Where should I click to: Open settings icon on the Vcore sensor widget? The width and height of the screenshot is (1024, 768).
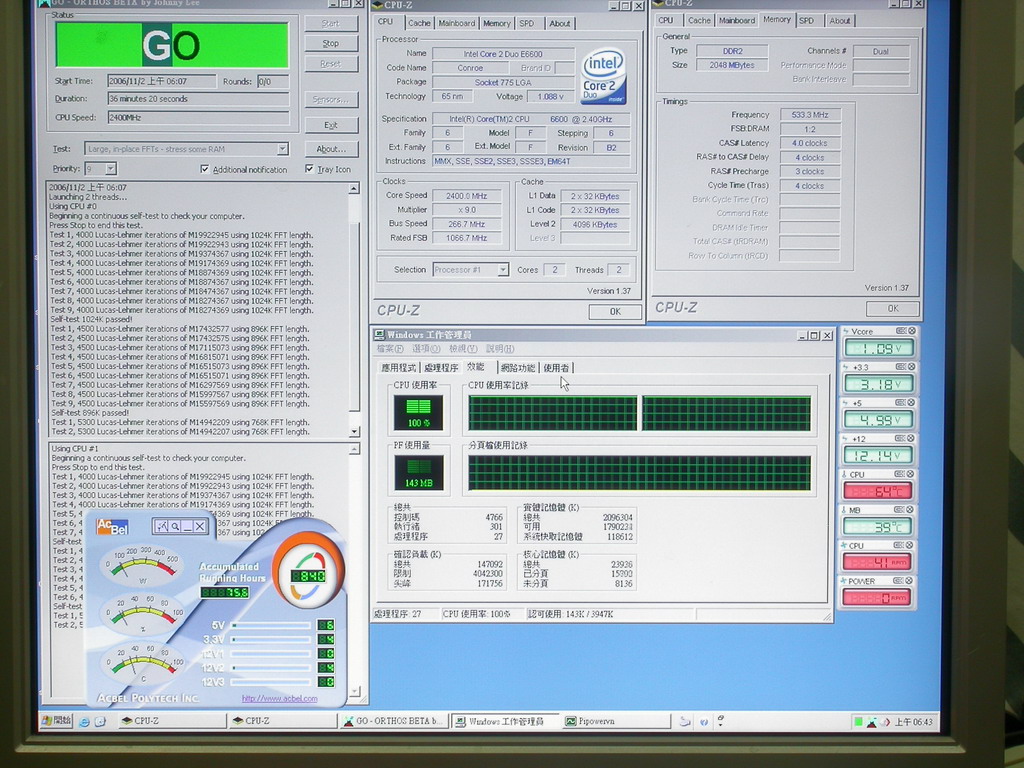click(901, 331)
